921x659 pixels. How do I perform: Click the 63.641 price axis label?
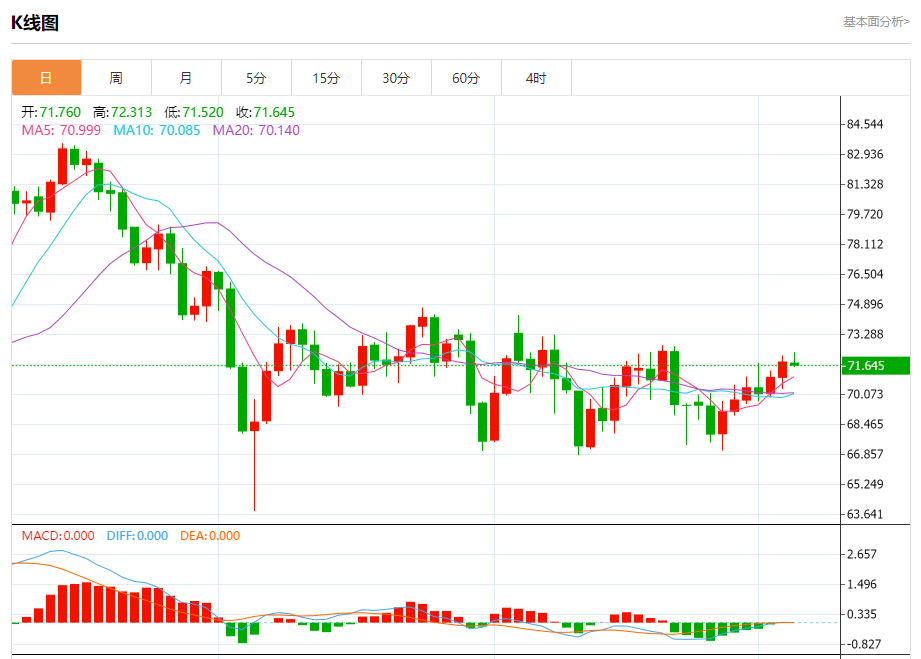pyautogui.click(x=865, y=514)
